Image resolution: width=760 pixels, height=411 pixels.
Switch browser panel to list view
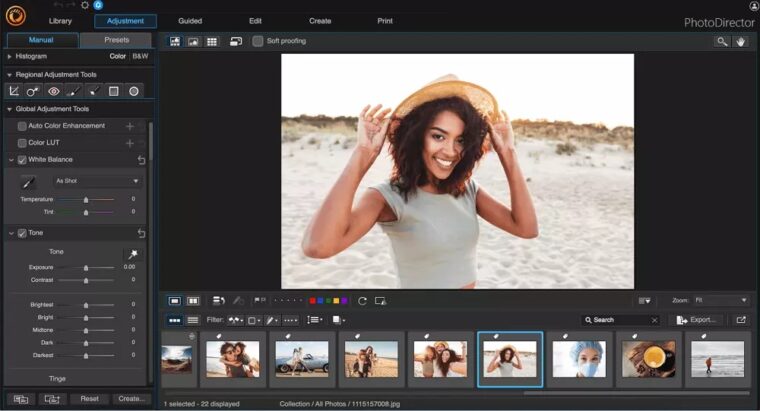point(193,320)
